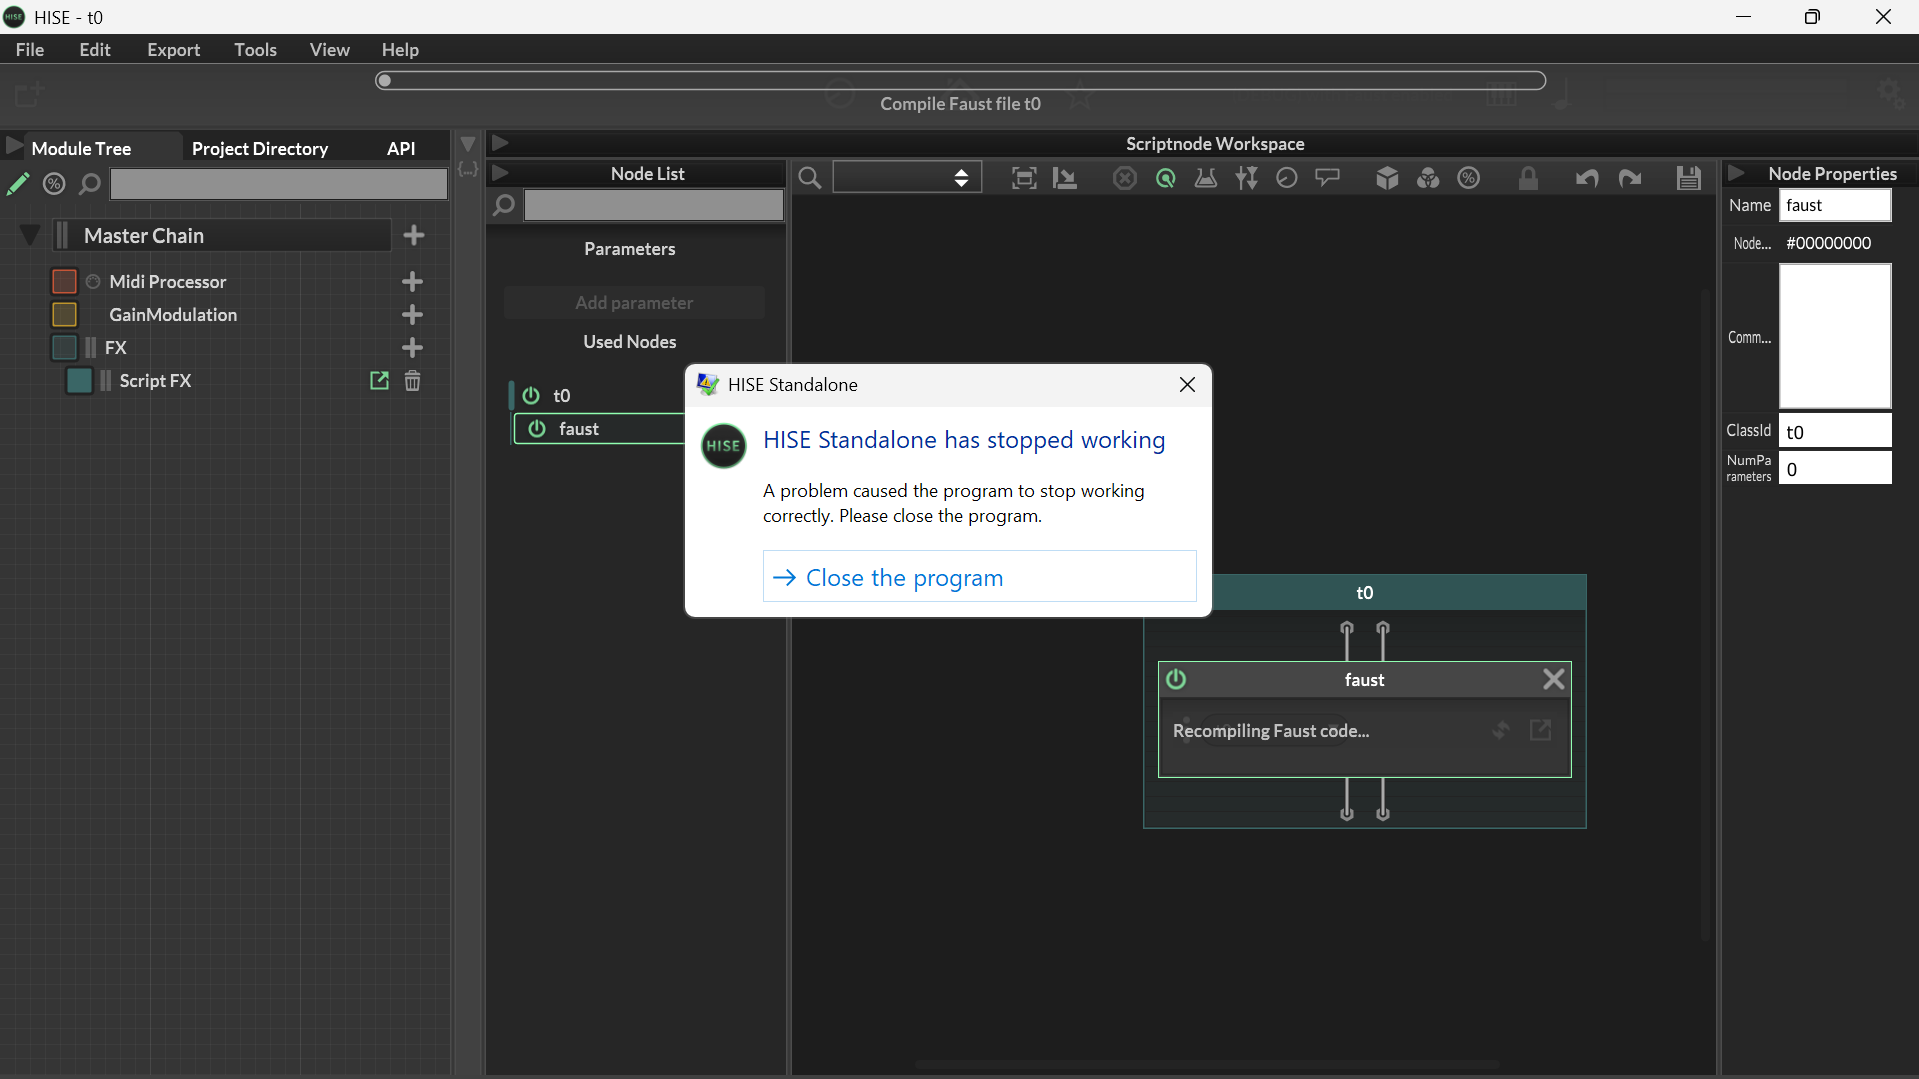Screen dimensions: 1919x1079
Task: Toggle the GainModulation yellow square
Action: pyautogui.click(x=64, y=315)
